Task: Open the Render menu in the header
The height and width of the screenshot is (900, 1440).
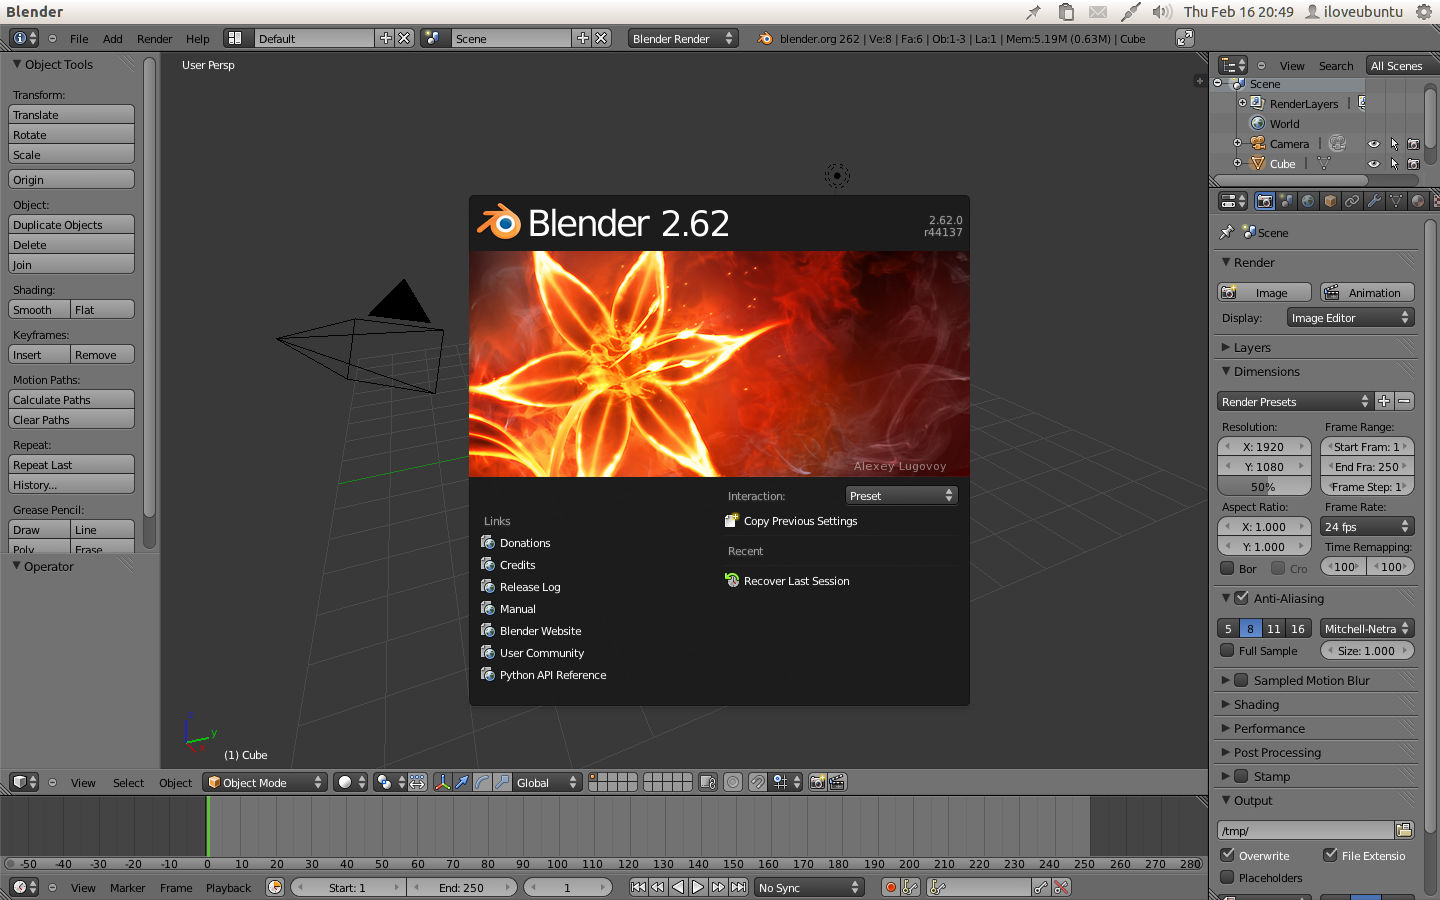Action: 154,38
